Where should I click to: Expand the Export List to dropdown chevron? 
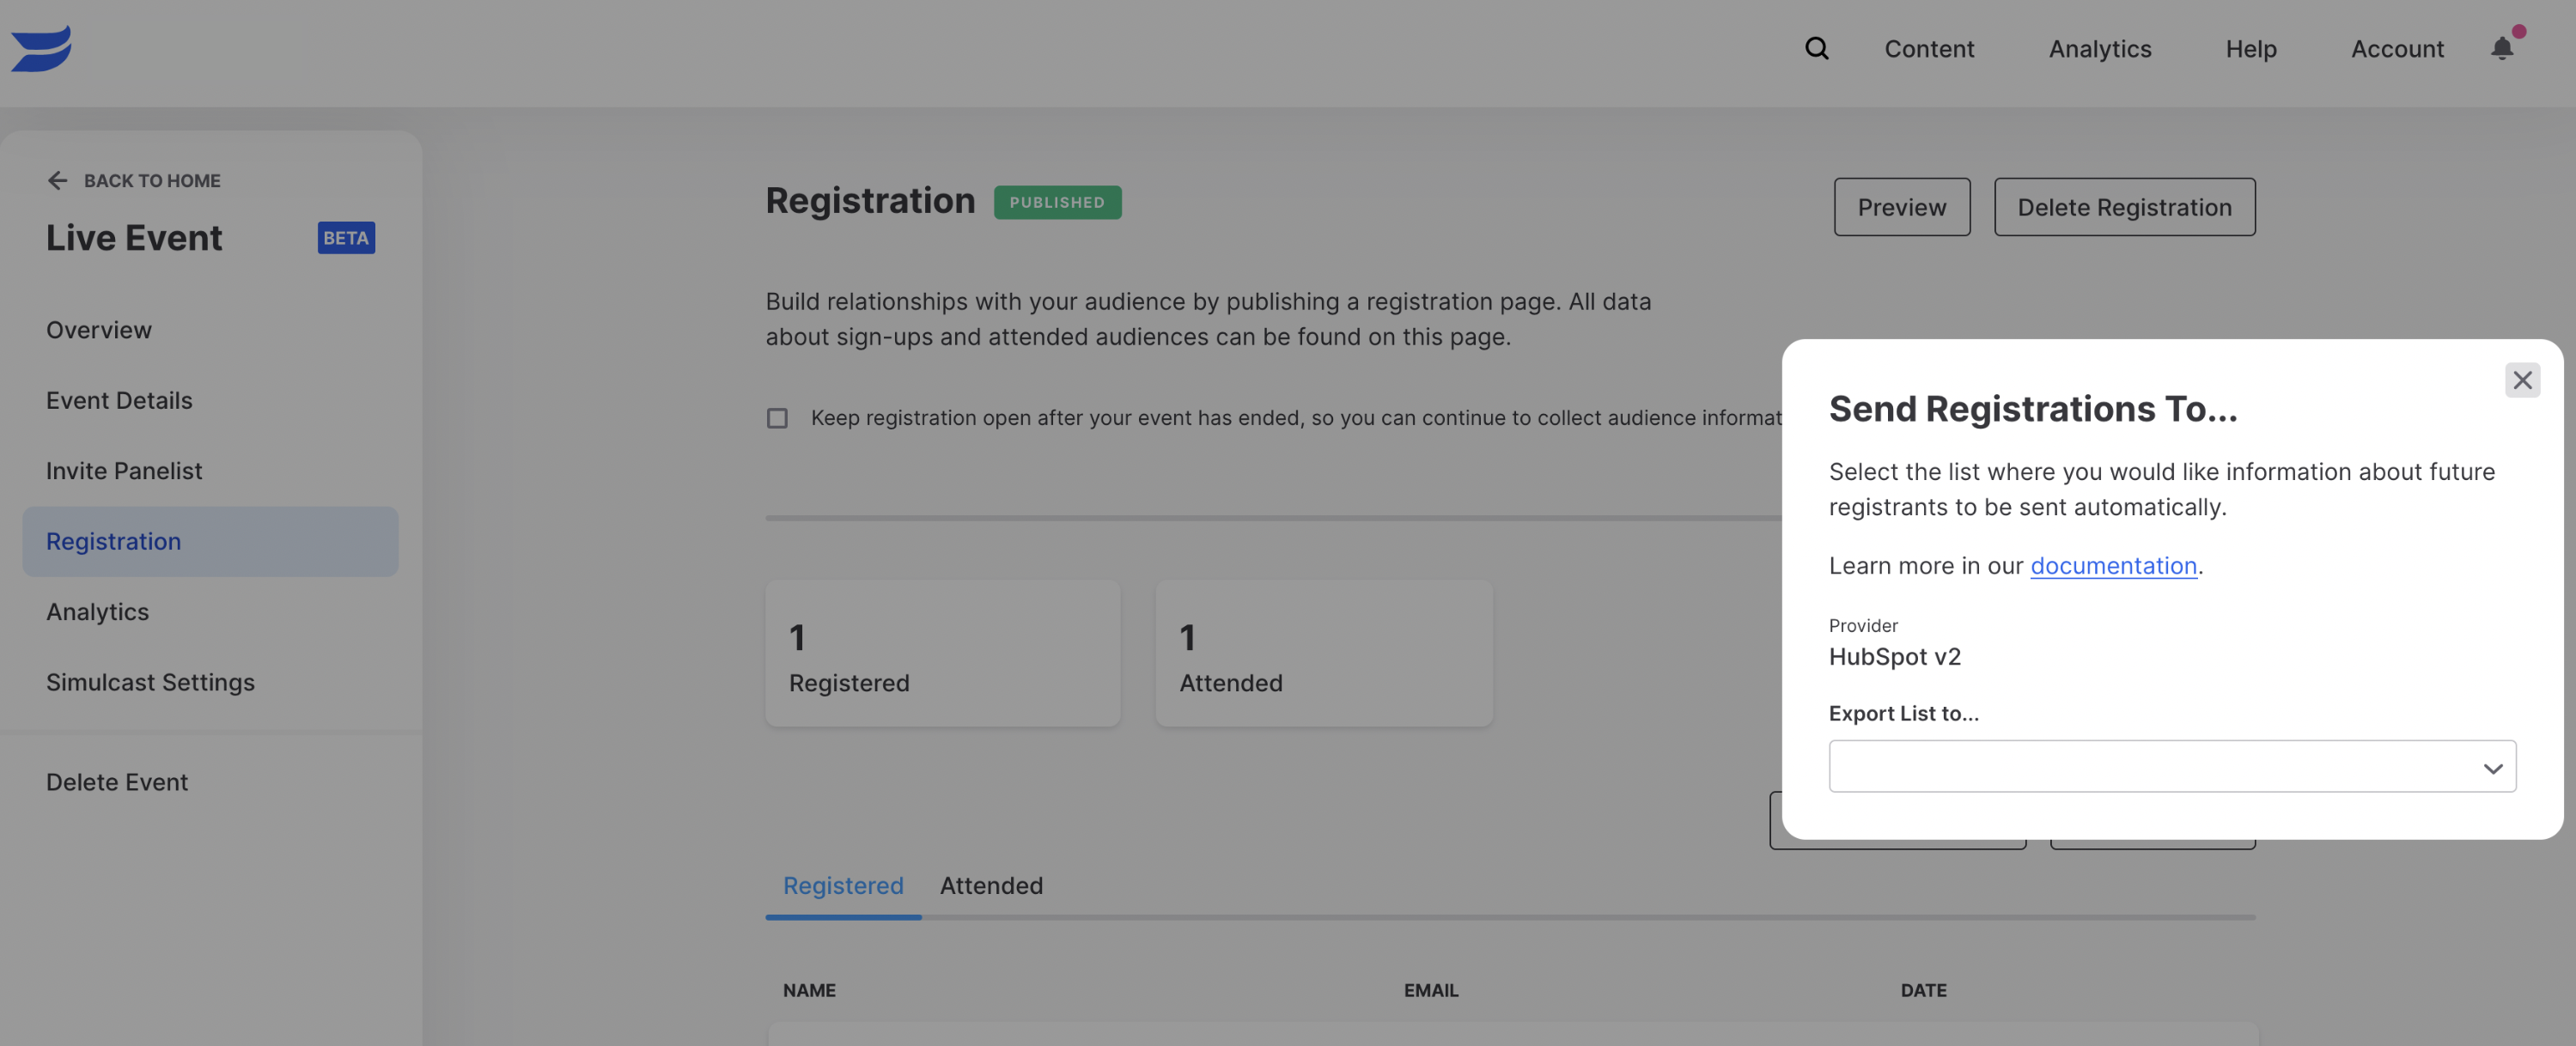(x=2492, y=768)
